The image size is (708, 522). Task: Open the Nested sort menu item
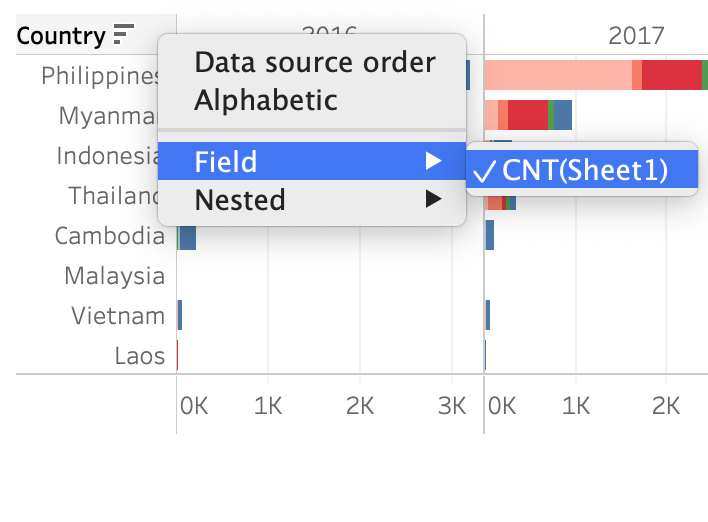pyautogui.click(x=240, y=199)
